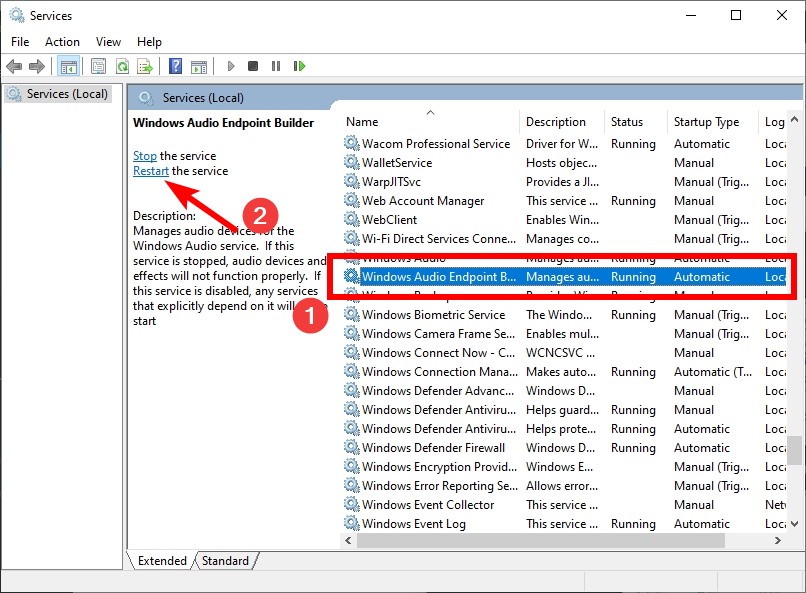Toggle the Show/Hide Action Pane icon
806x593 pixels.
199,66
